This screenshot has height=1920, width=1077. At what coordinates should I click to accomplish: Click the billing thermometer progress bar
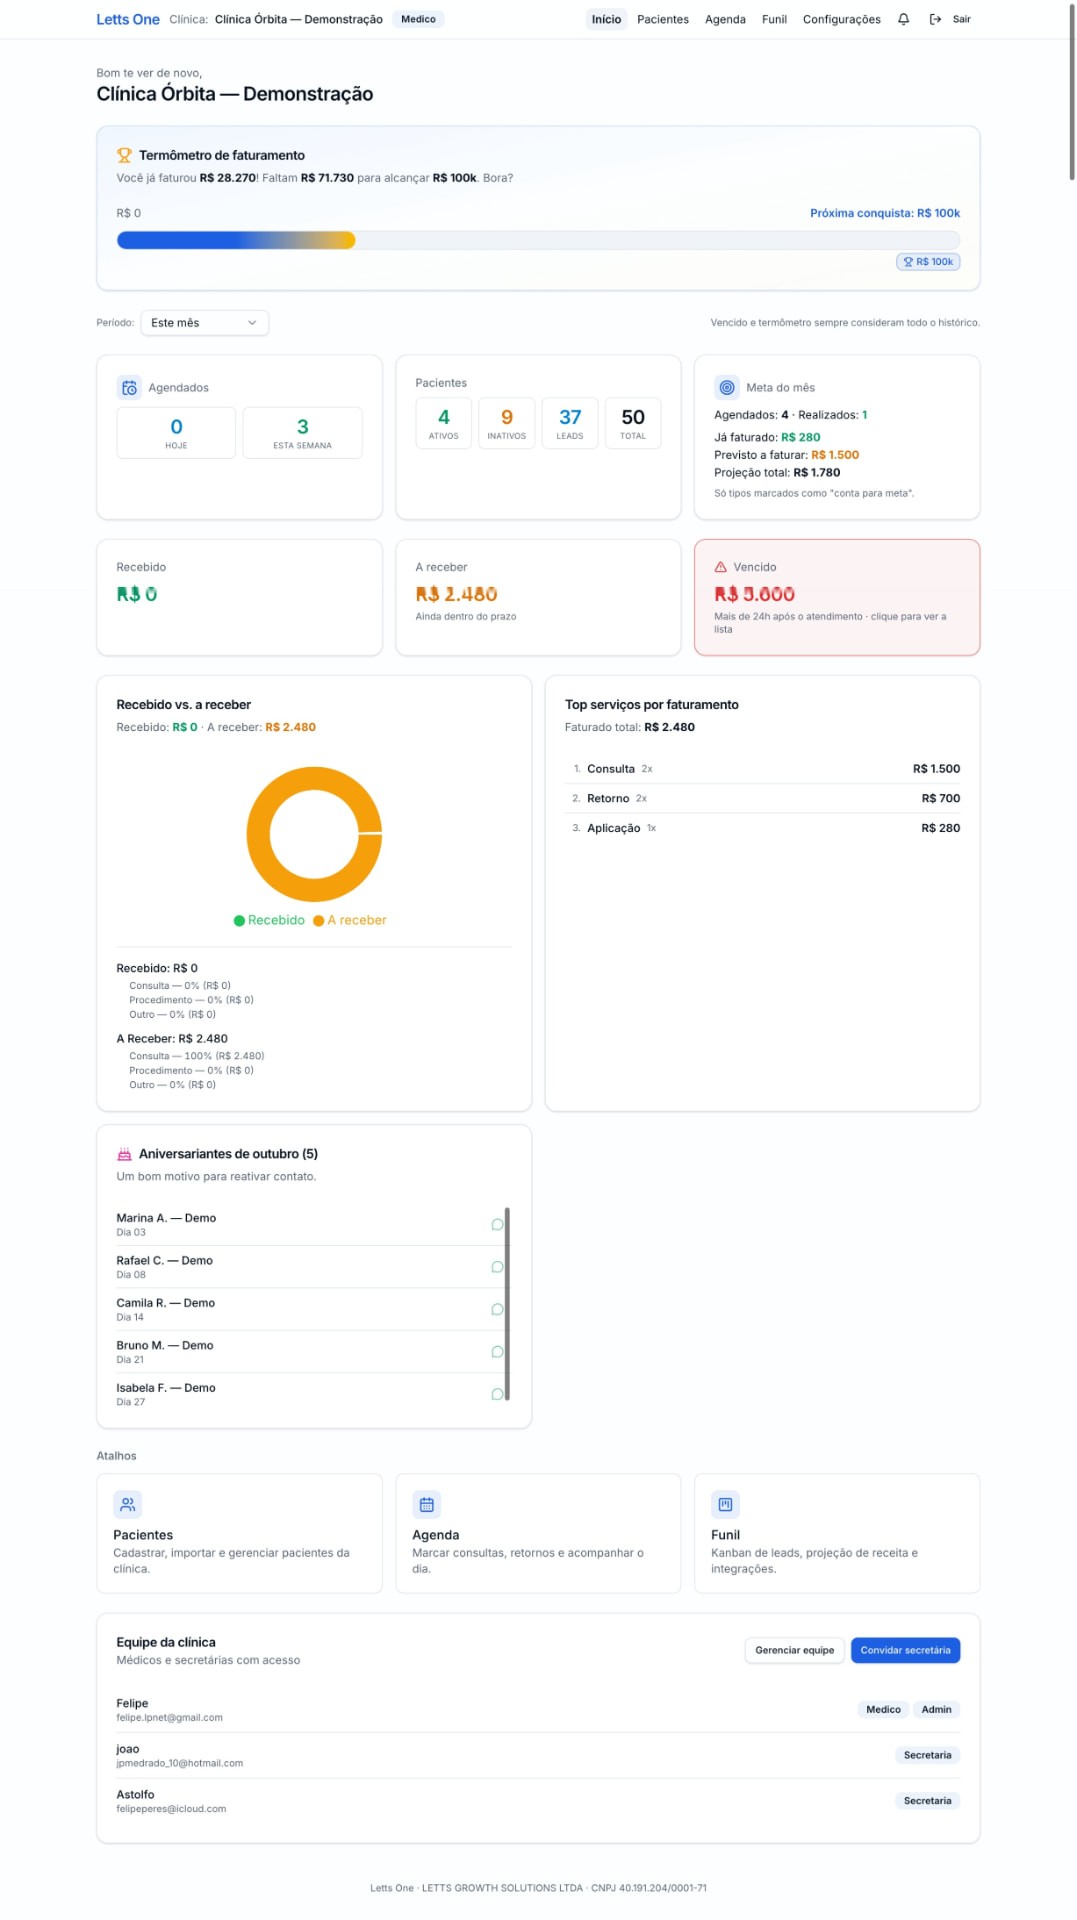538,240
